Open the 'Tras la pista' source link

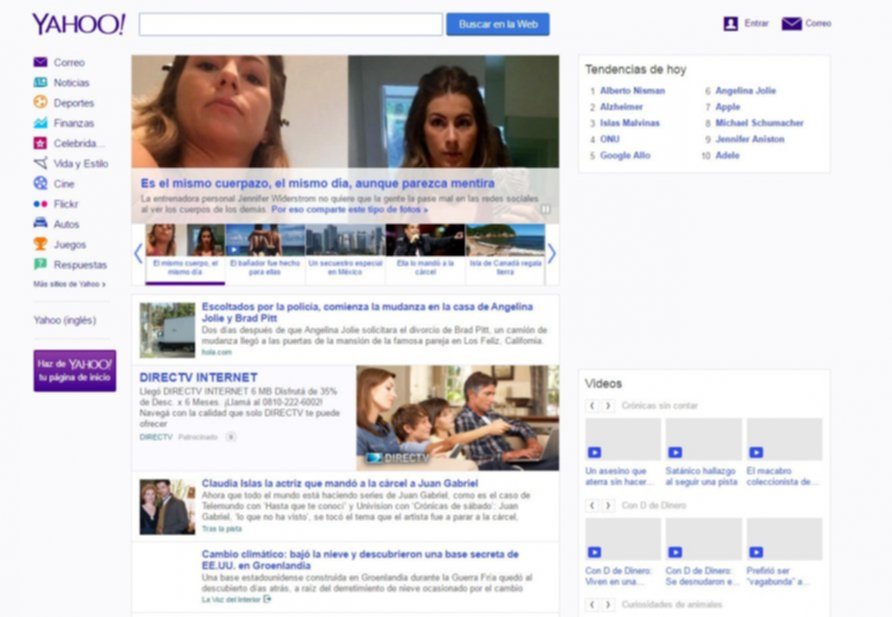point(222,529)
